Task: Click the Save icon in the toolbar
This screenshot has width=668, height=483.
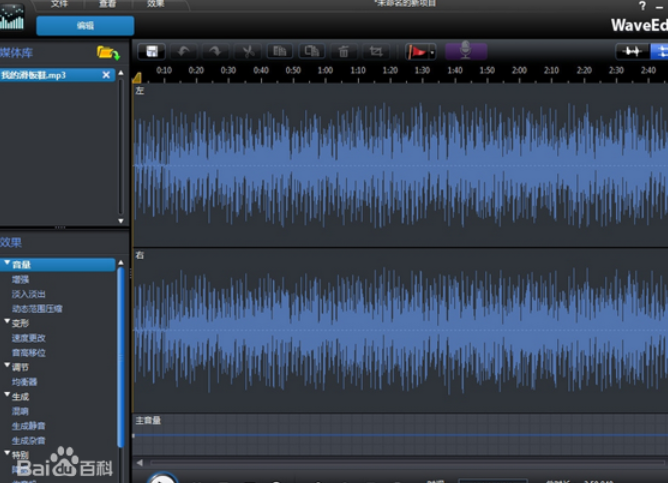Action: coord(152,52)
